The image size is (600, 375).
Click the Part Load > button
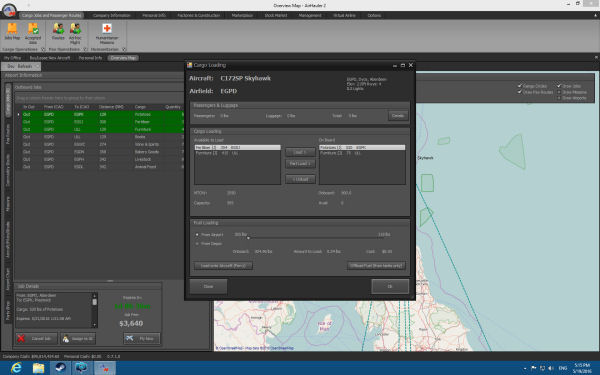[x=300, y=164]
